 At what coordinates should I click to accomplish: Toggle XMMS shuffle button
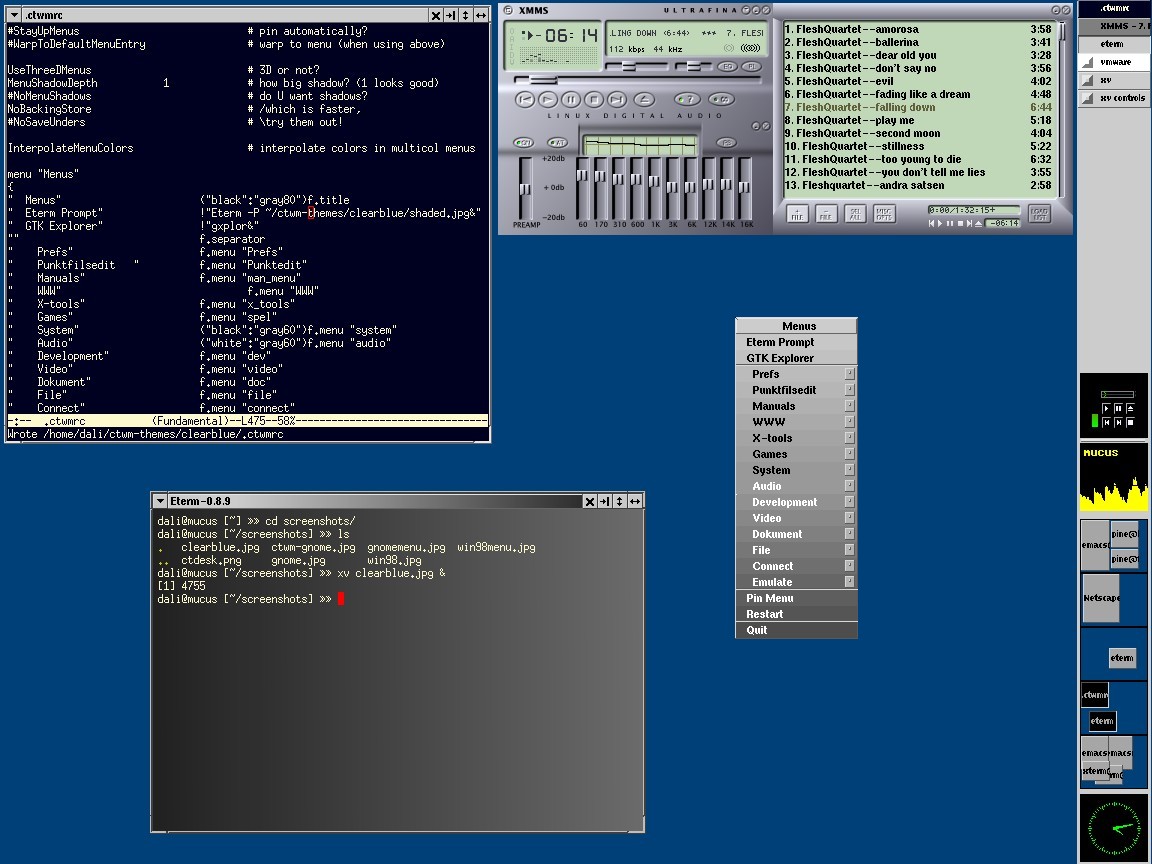(x=688, y=99)
